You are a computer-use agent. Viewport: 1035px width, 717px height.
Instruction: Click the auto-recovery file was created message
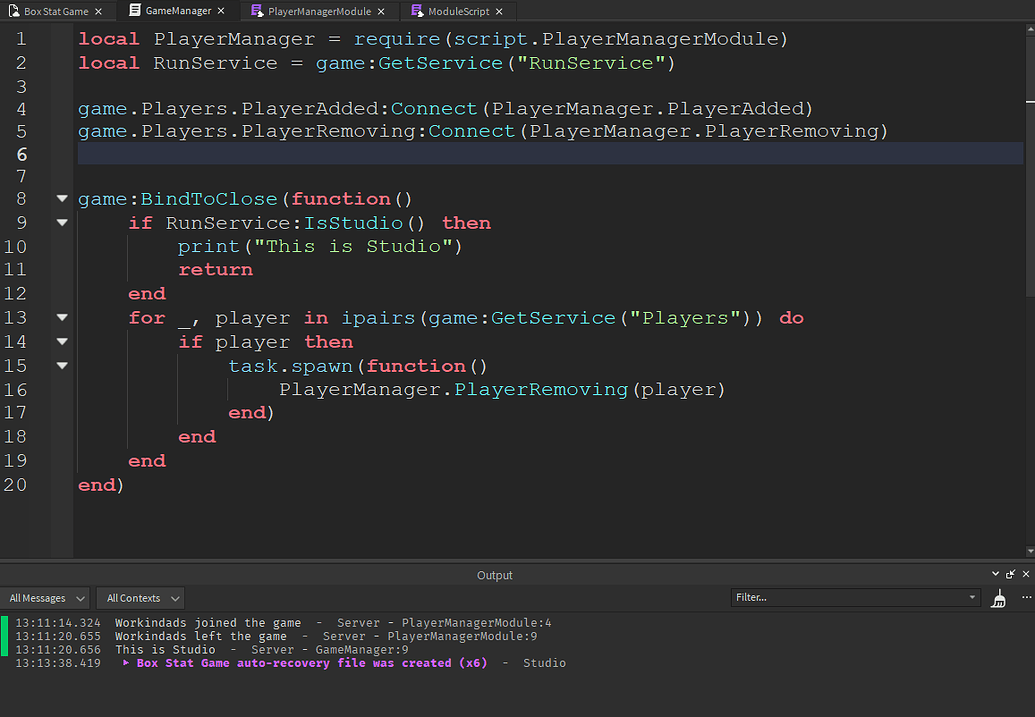coord(312,663)
